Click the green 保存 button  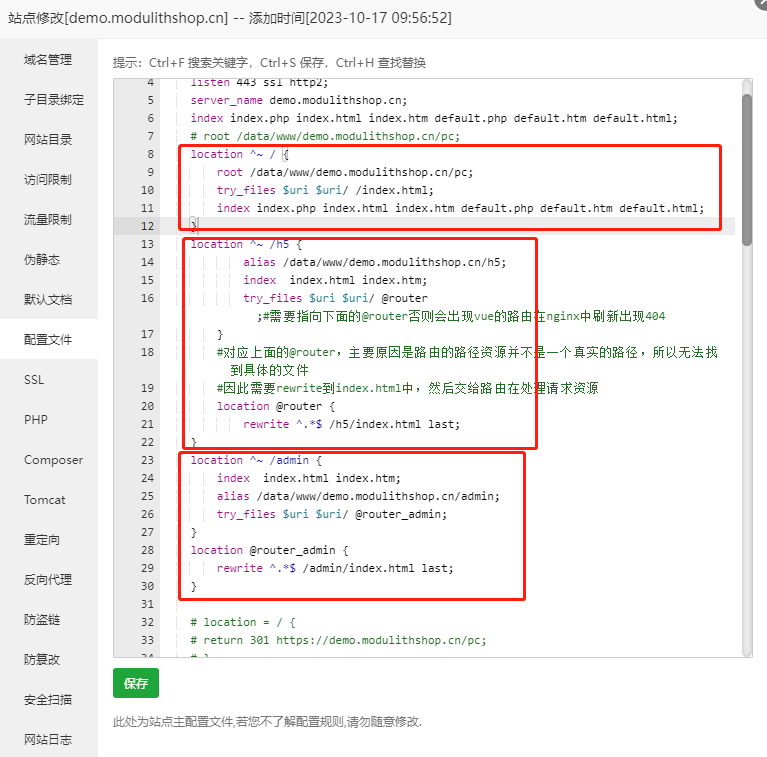coord(136,684)
